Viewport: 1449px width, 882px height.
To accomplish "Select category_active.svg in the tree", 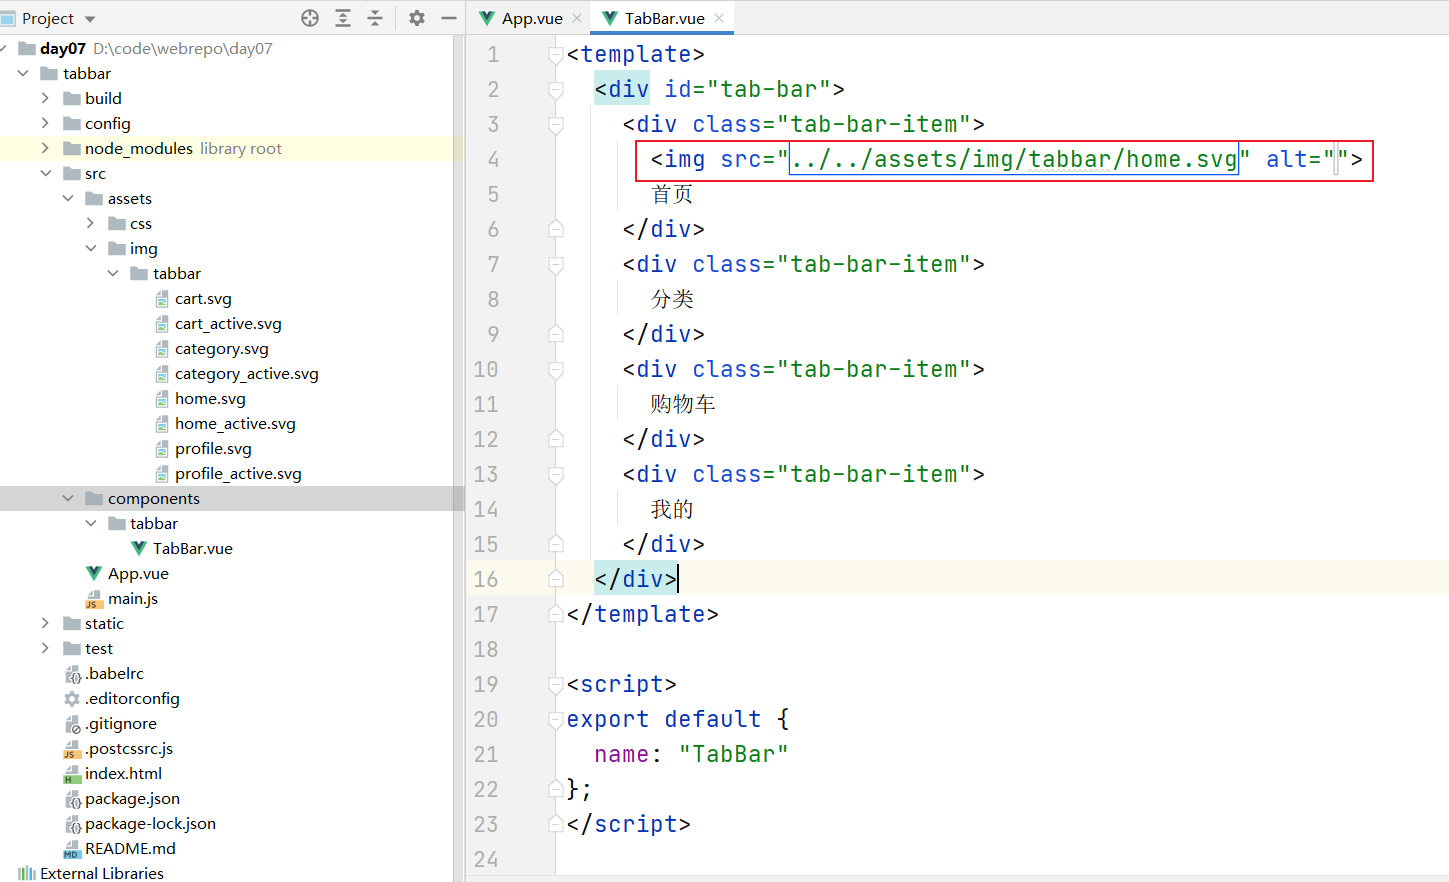I will click(246, 373).
